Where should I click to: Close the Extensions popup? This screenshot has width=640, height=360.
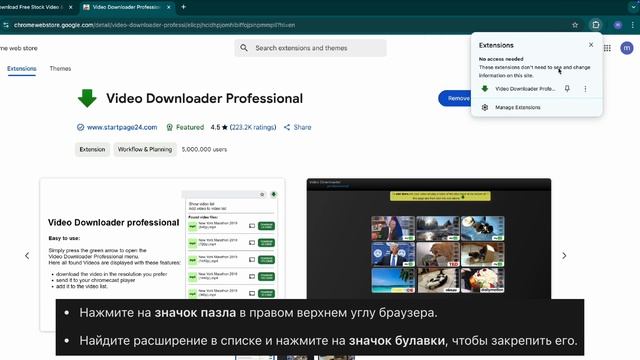click(591, 45)
